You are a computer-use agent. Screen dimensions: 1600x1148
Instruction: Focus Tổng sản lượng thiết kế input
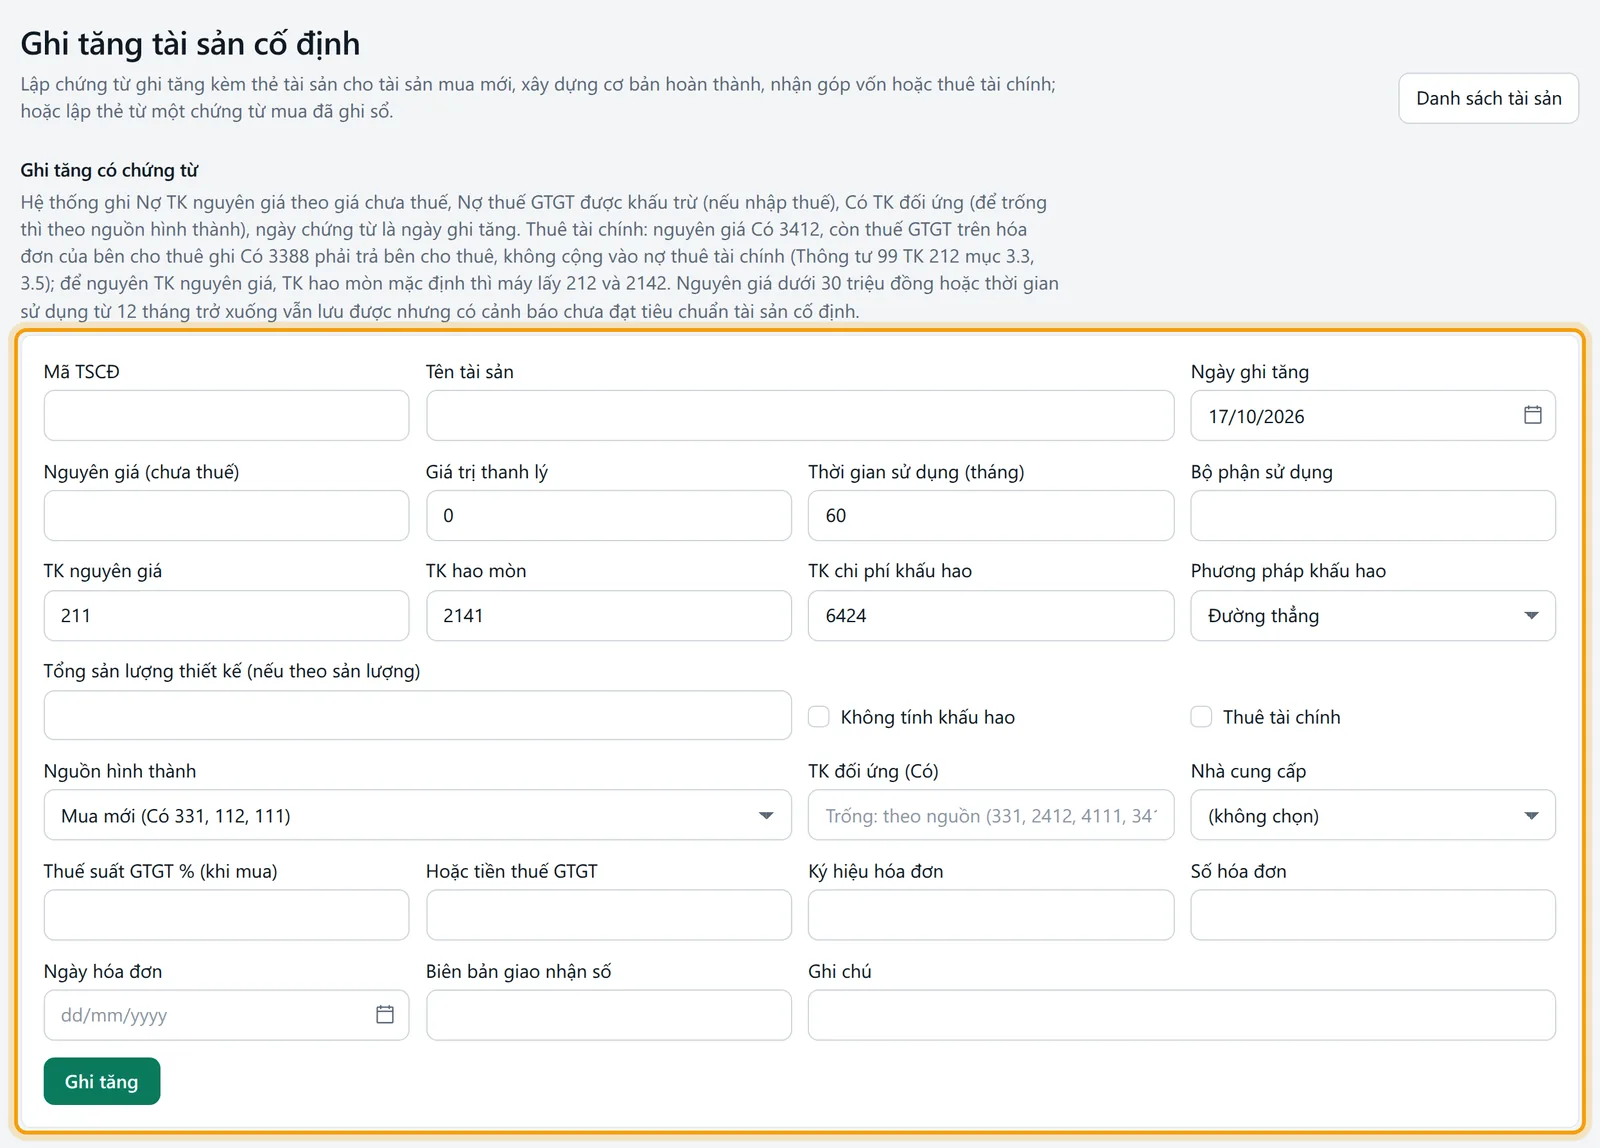click(417, 716)
